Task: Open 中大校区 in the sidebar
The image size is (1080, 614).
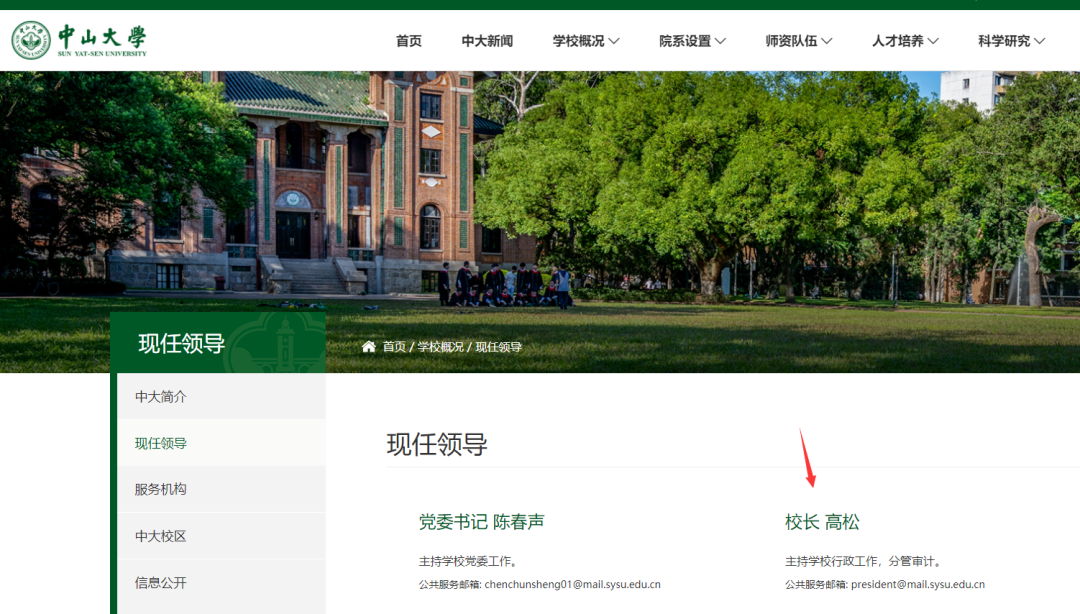Action: (x=221, y=536)
